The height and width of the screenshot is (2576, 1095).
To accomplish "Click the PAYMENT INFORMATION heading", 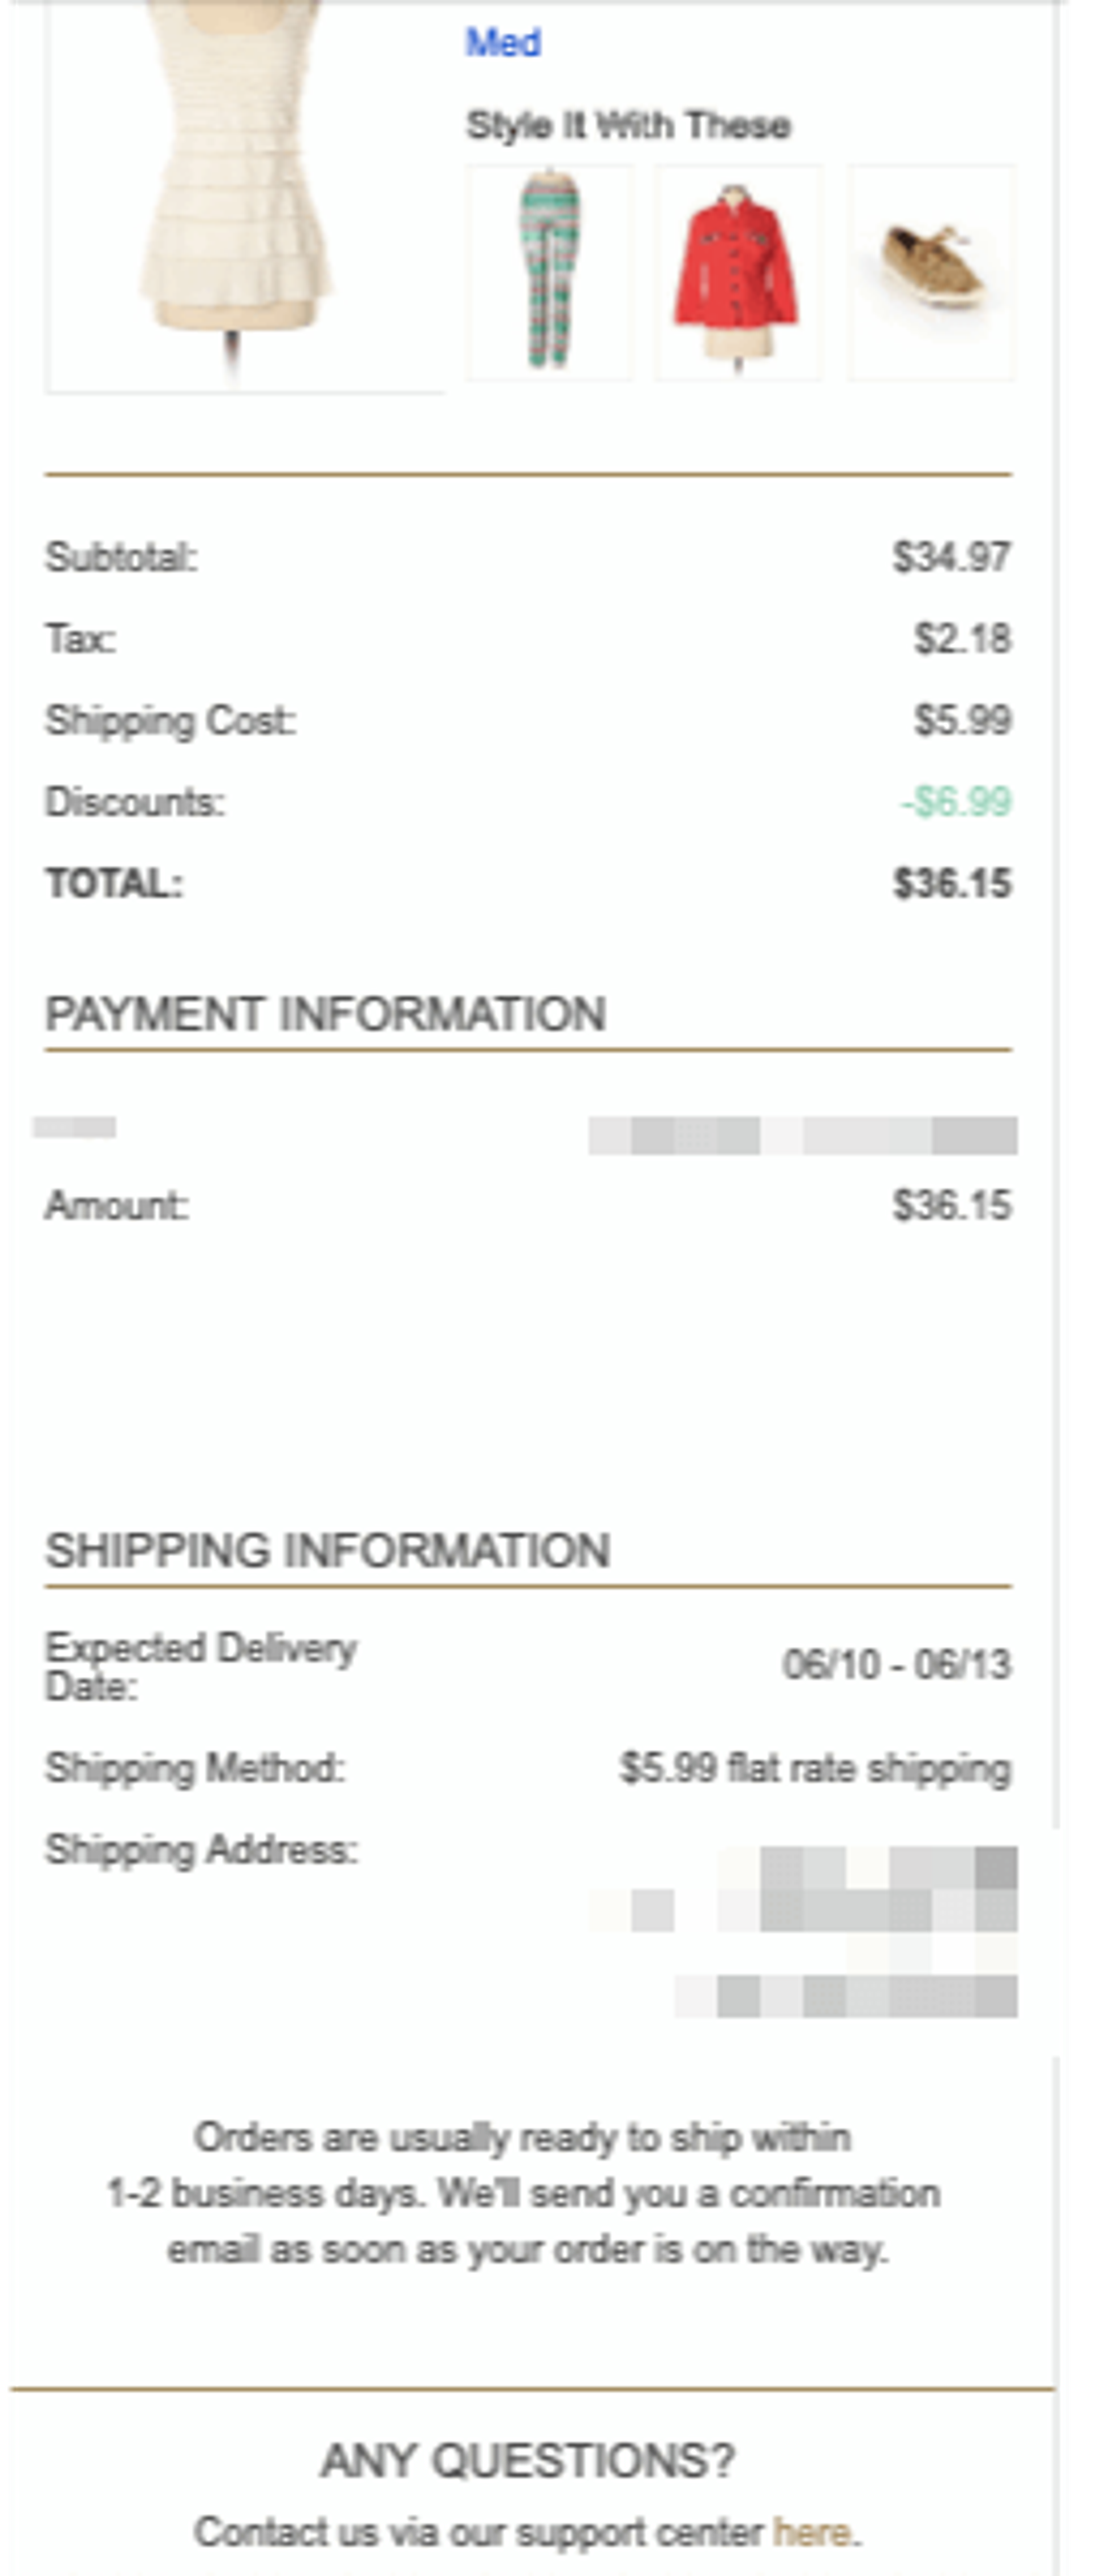I will tap(326, 1014).
